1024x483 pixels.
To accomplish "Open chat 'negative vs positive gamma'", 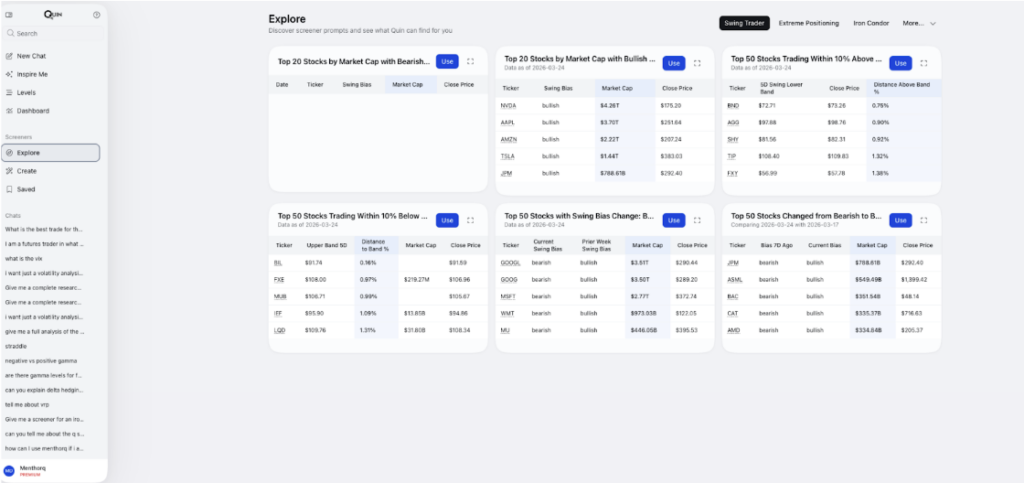I will [x=40, y=360].
